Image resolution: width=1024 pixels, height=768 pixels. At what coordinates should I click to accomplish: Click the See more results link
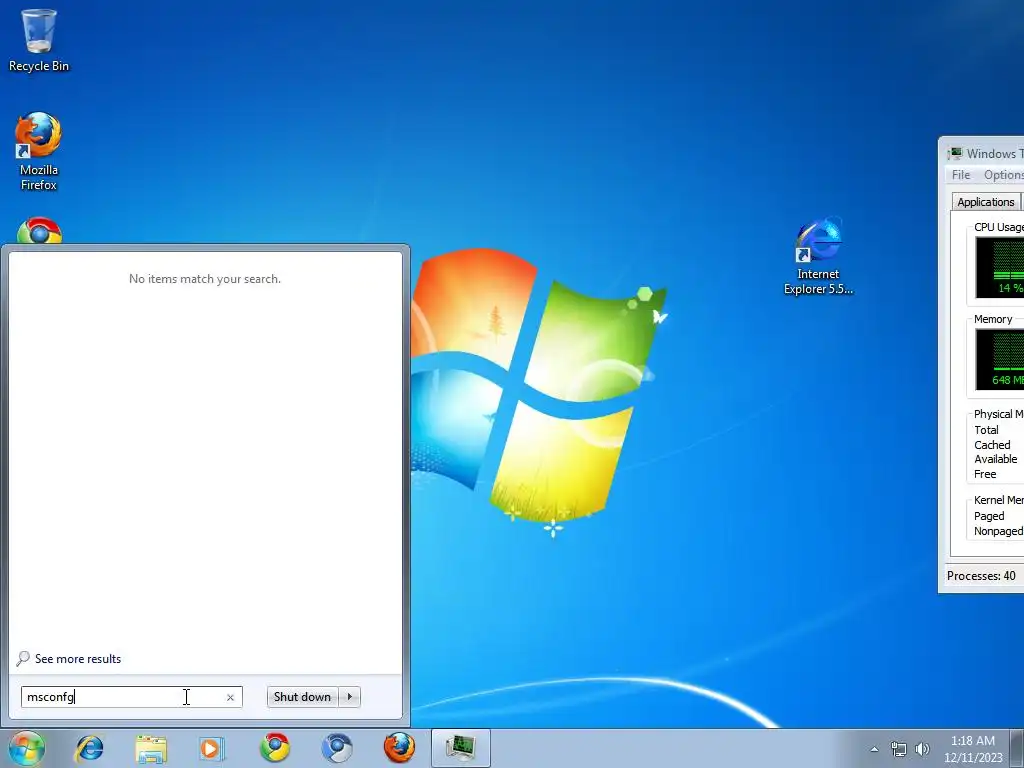78,659
